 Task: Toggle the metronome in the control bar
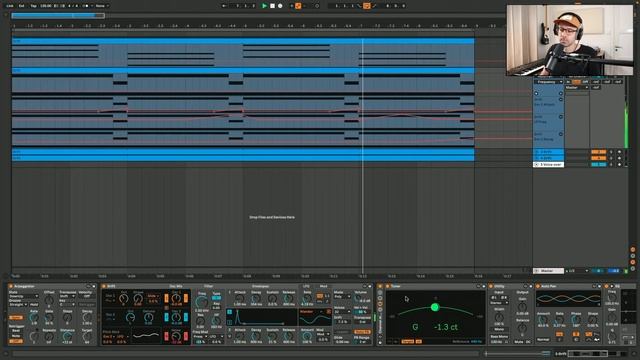86,6
